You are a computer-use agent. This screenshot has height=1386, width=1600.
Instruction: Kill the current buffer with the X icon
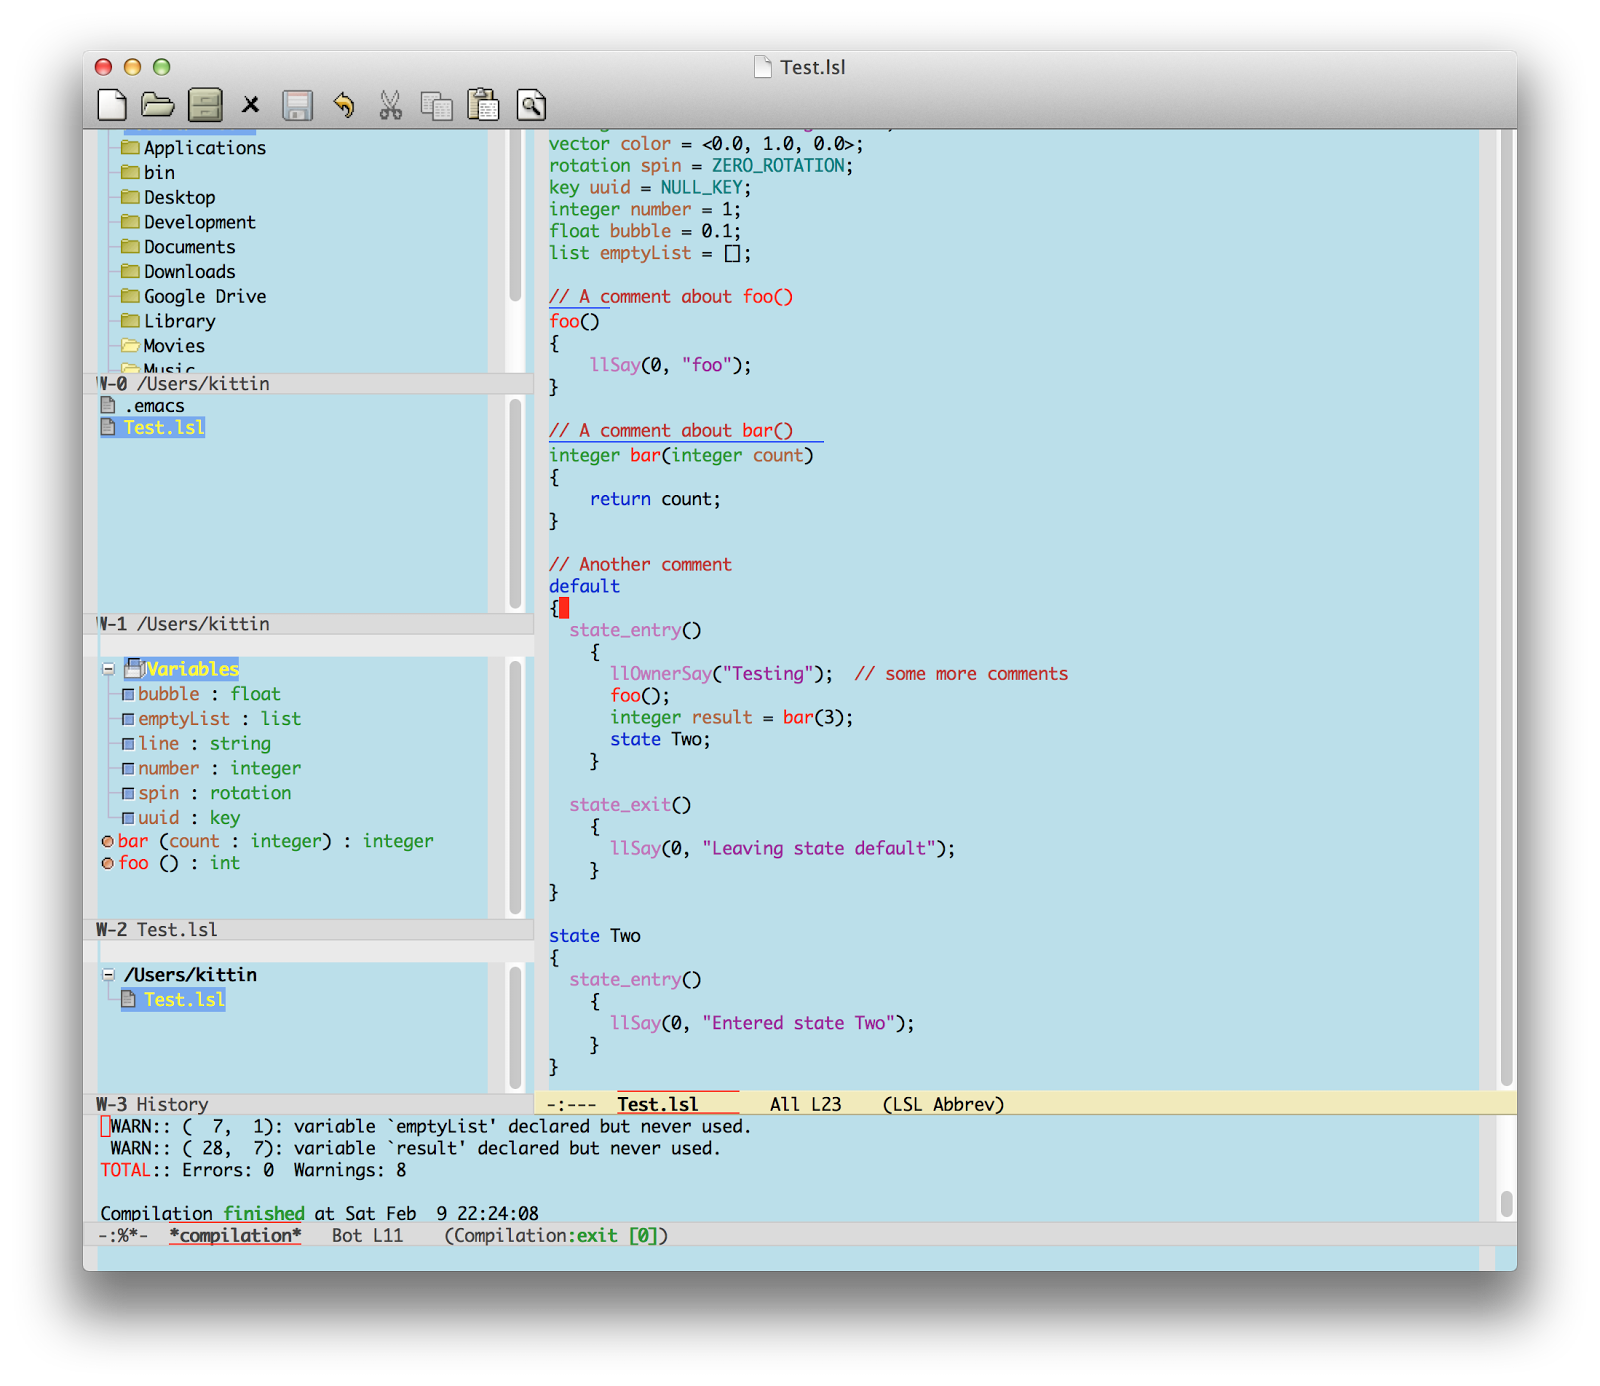[250, 105]
